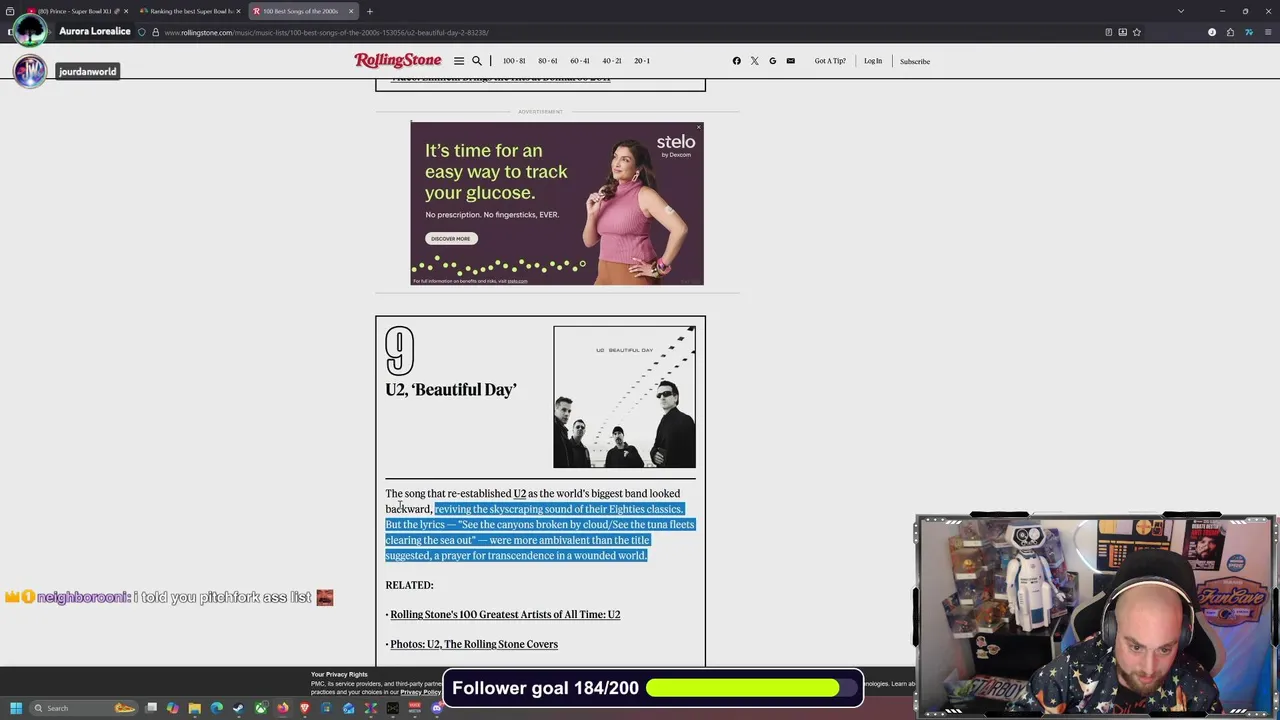Open the Privacy Policy link in the banner

pos(420,692)
